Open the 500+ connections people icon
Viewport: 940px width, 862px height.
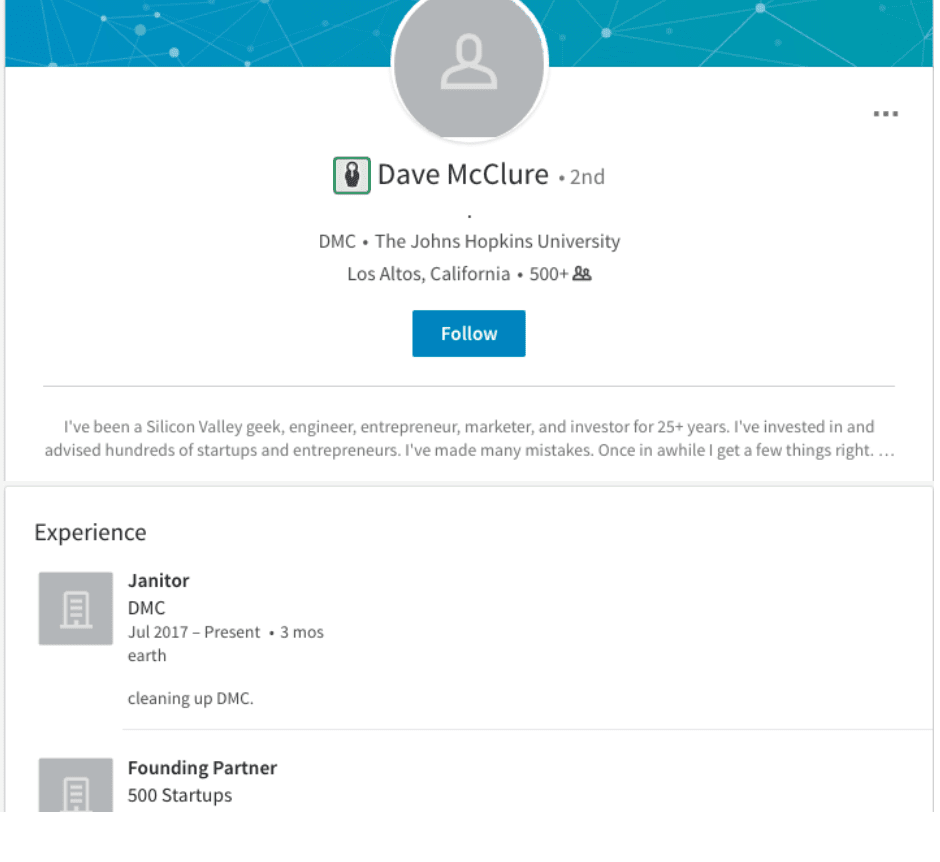tap(582, 274)
